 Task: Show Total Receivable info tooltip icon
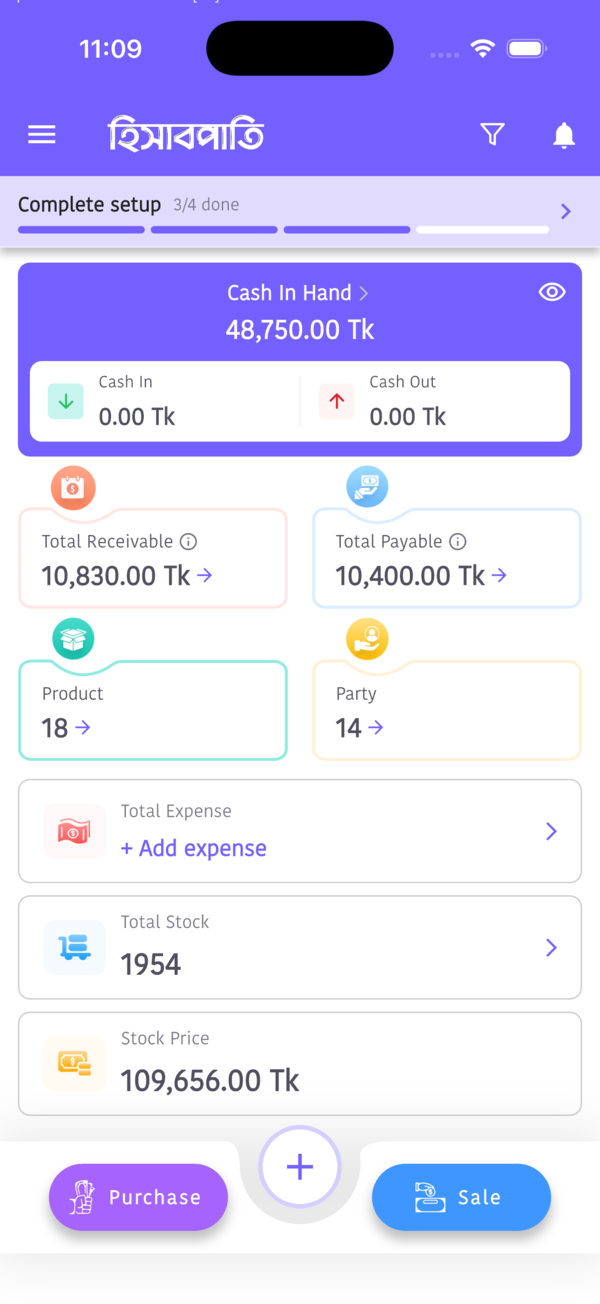188,541
